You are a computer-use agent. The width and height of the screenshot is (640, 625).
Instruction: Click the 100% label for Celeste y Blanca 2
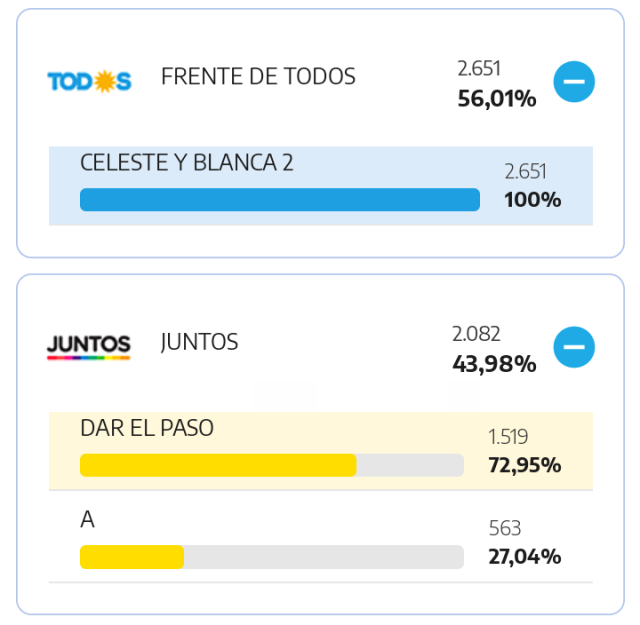[533, 200]
